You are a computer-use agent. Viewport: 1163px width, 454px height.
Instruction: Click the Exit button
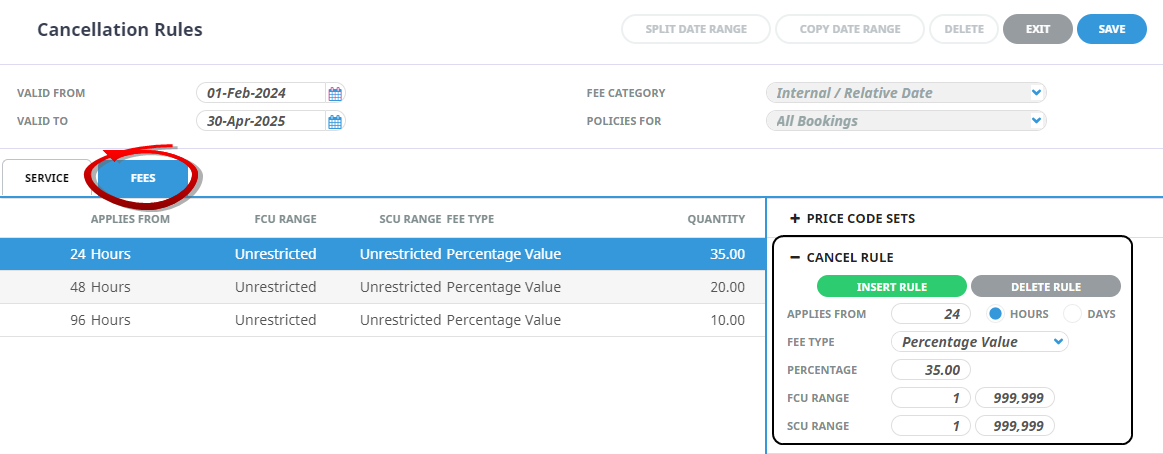coord(1038,29)
